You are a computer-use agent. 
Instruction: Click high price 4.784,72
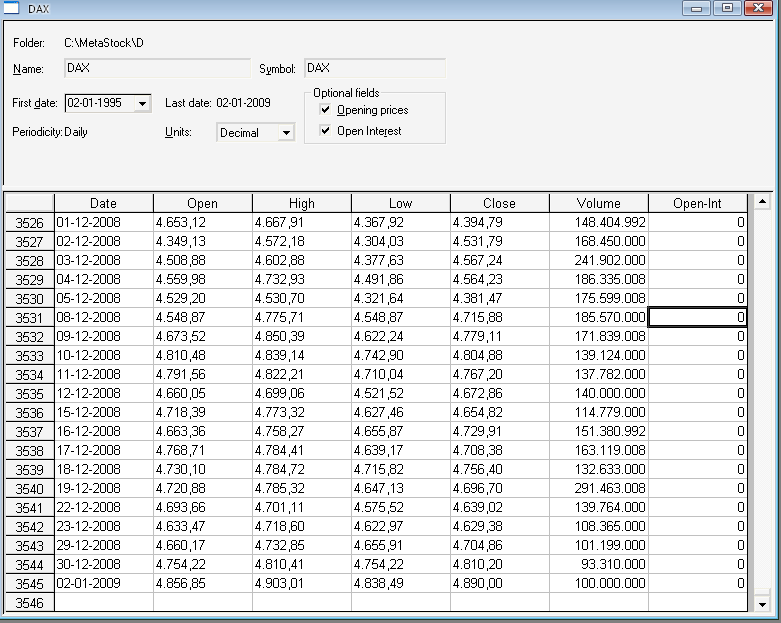click(x=302, y=469)
